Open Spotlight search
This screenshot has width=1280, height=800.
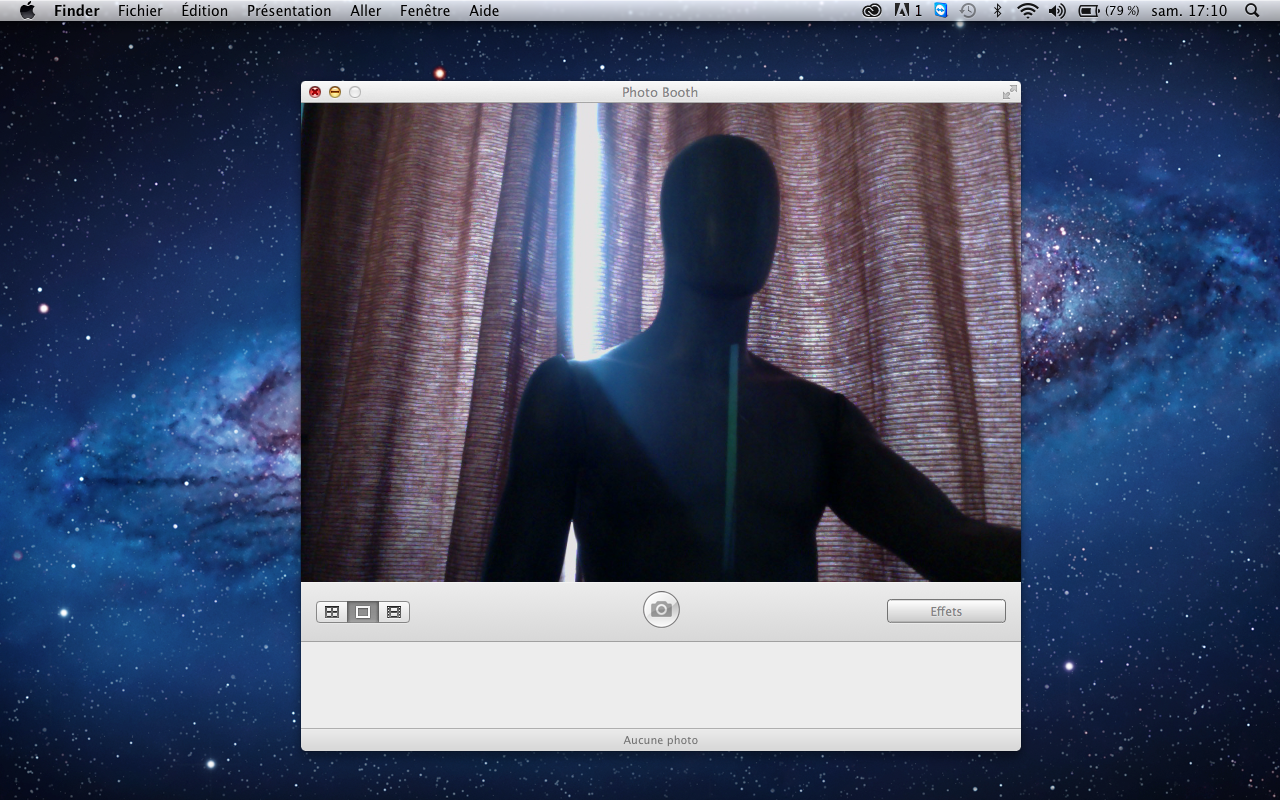coord(1252,11)
